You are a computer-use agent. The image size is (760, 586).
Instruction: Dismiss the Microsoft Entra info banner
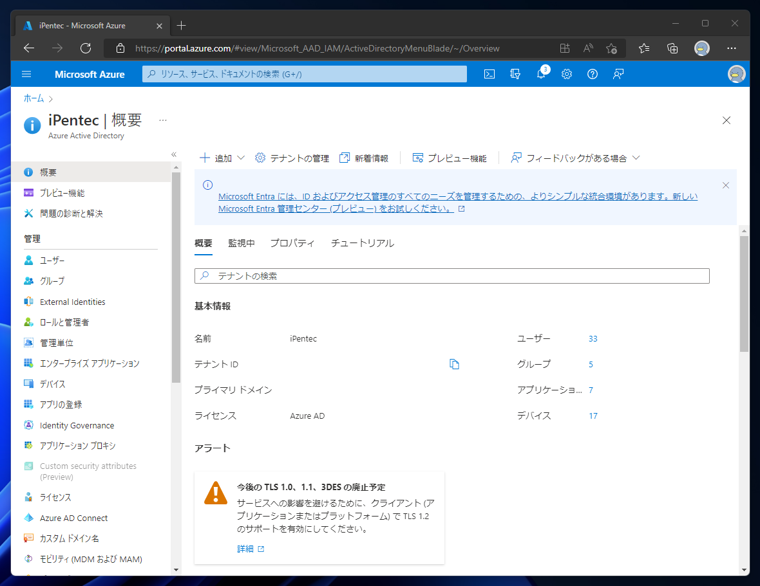pos(726,185)
